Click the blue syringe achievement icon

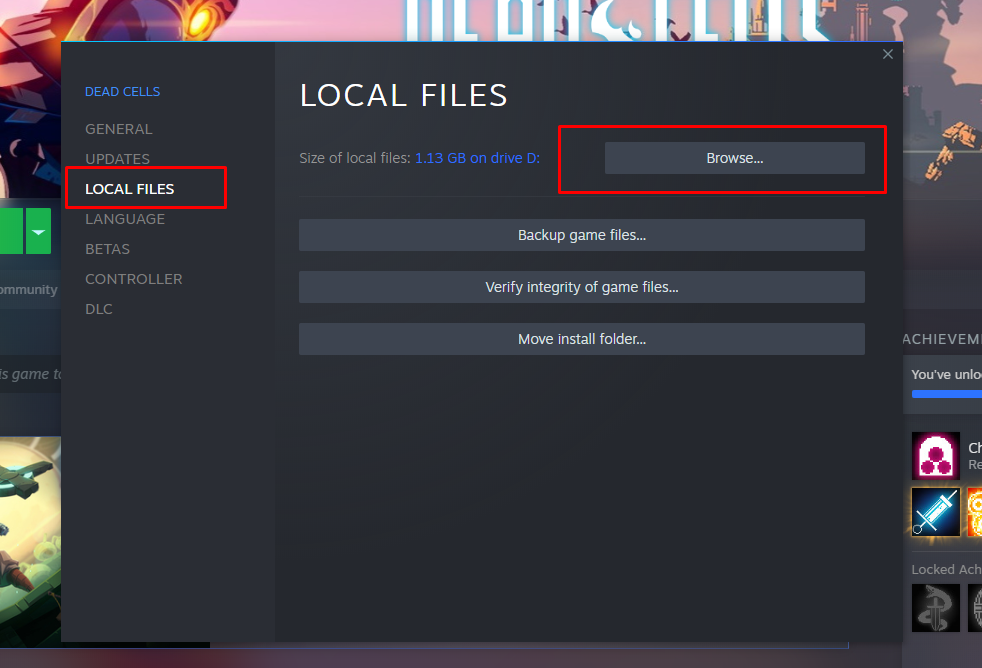935,512
